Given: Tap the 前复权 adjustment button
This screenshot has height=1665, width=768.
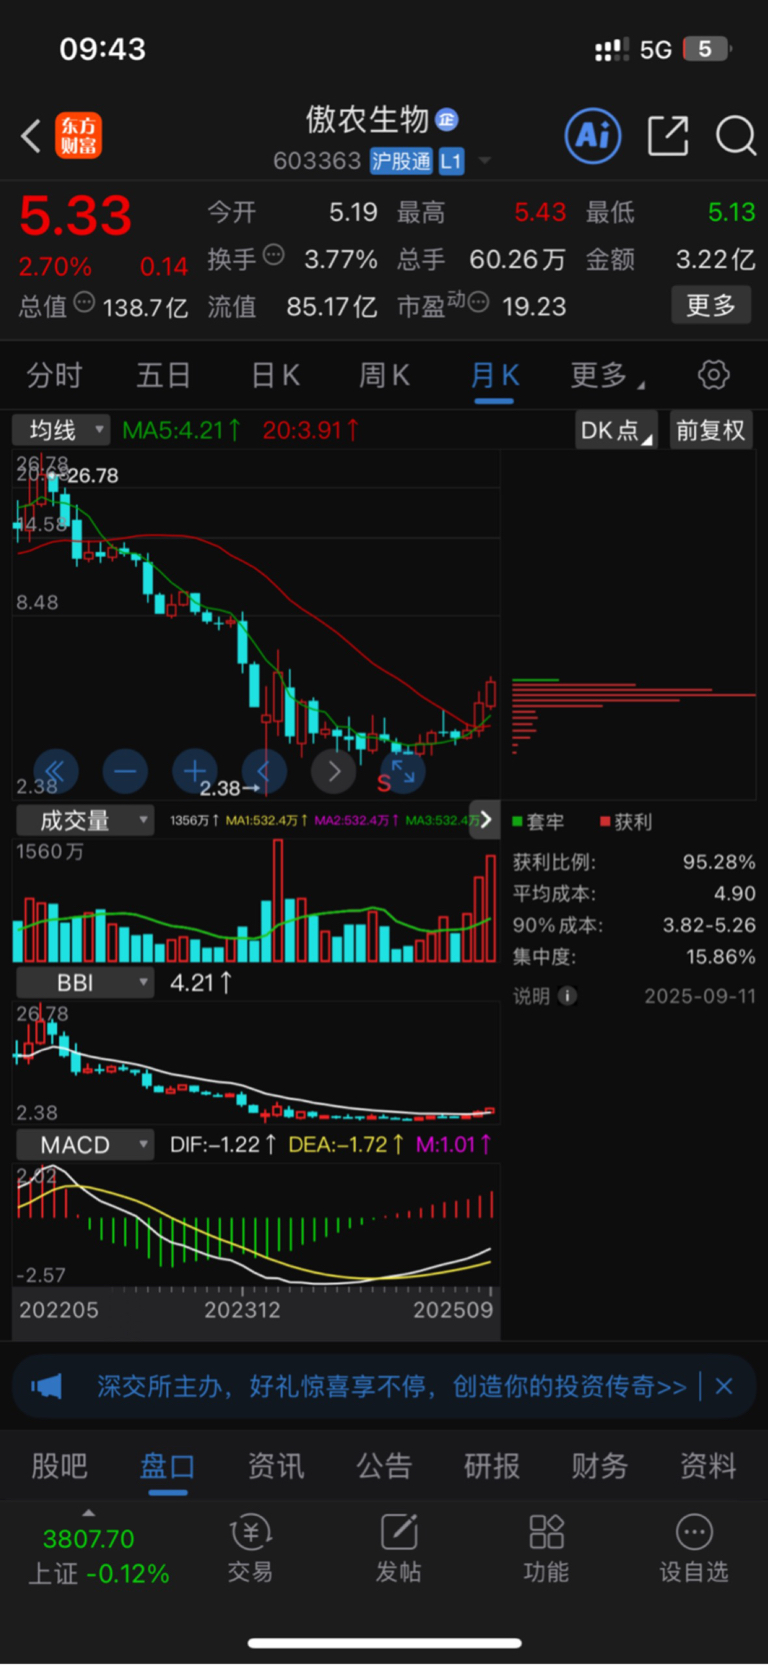Looking at the screenshot, I should (710, 430).
